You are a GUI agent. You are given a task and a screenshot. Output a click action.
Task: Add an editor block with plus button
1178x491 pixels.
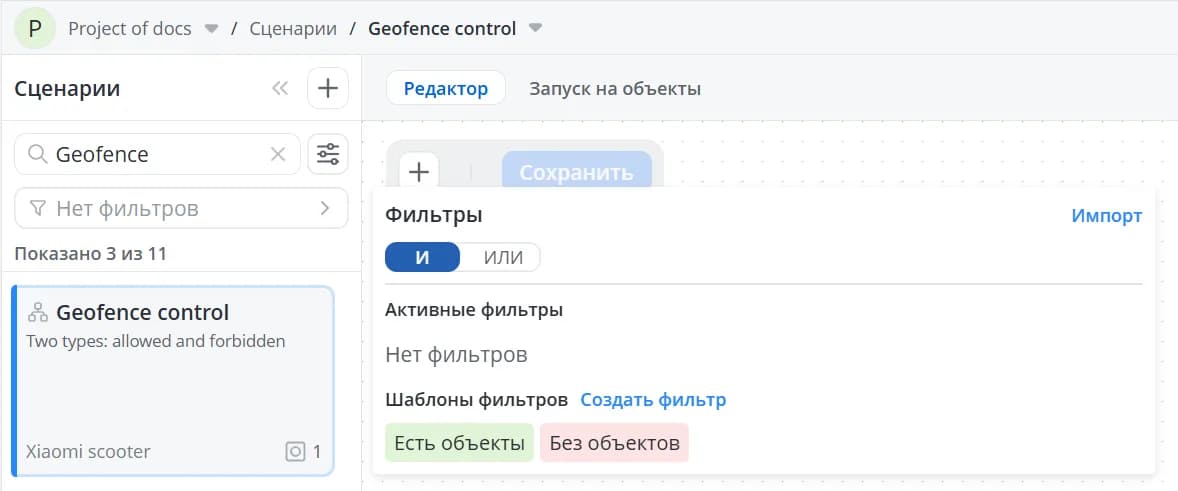tap(418, 172)
